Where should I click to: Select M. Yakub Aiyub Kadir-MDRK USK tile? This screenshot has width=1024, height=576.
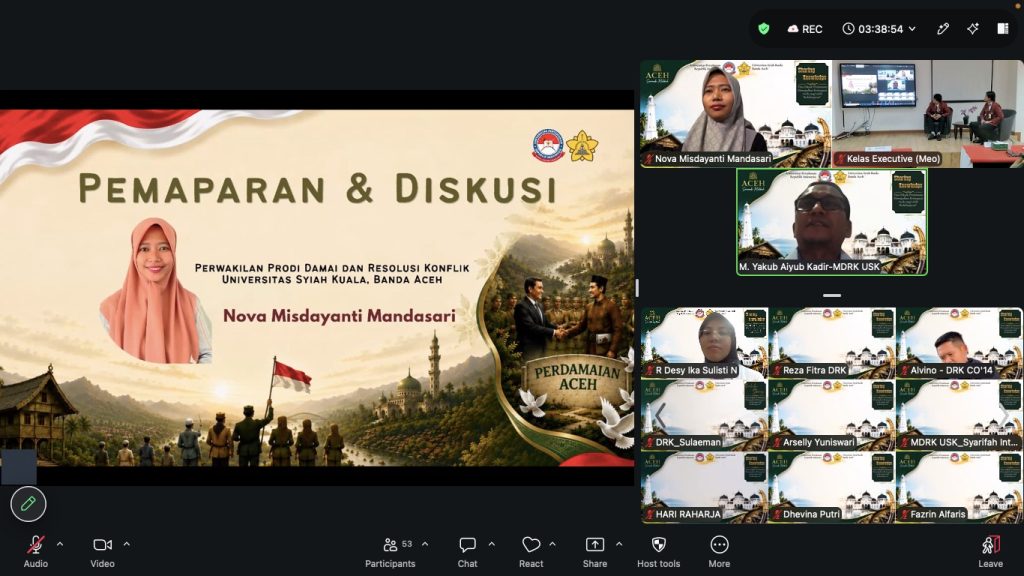pyautogui.click(x=832, y=221)
